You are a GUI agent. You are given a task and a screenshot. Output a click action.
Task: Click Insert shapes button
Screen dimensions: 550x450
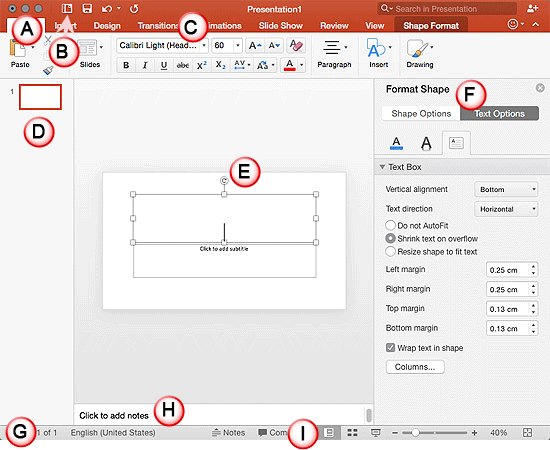pos(378,54)
